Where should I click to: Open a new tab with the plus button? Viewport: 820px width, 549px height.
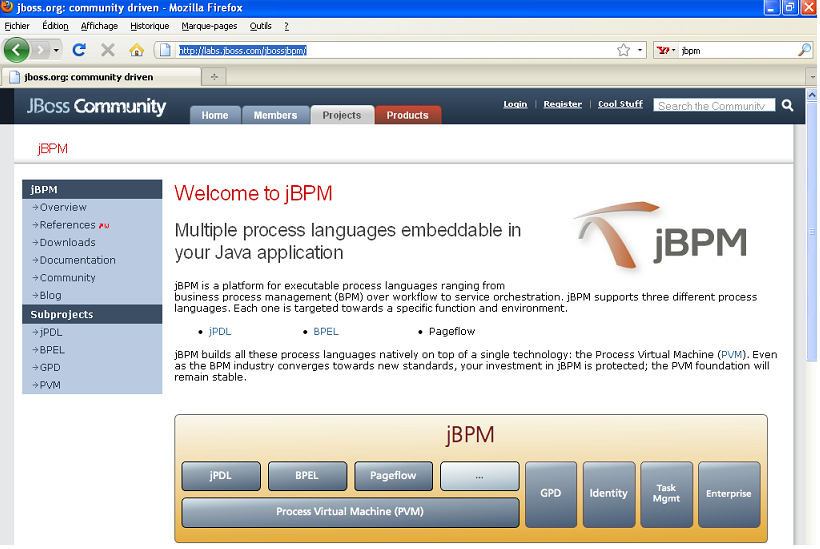214,76
